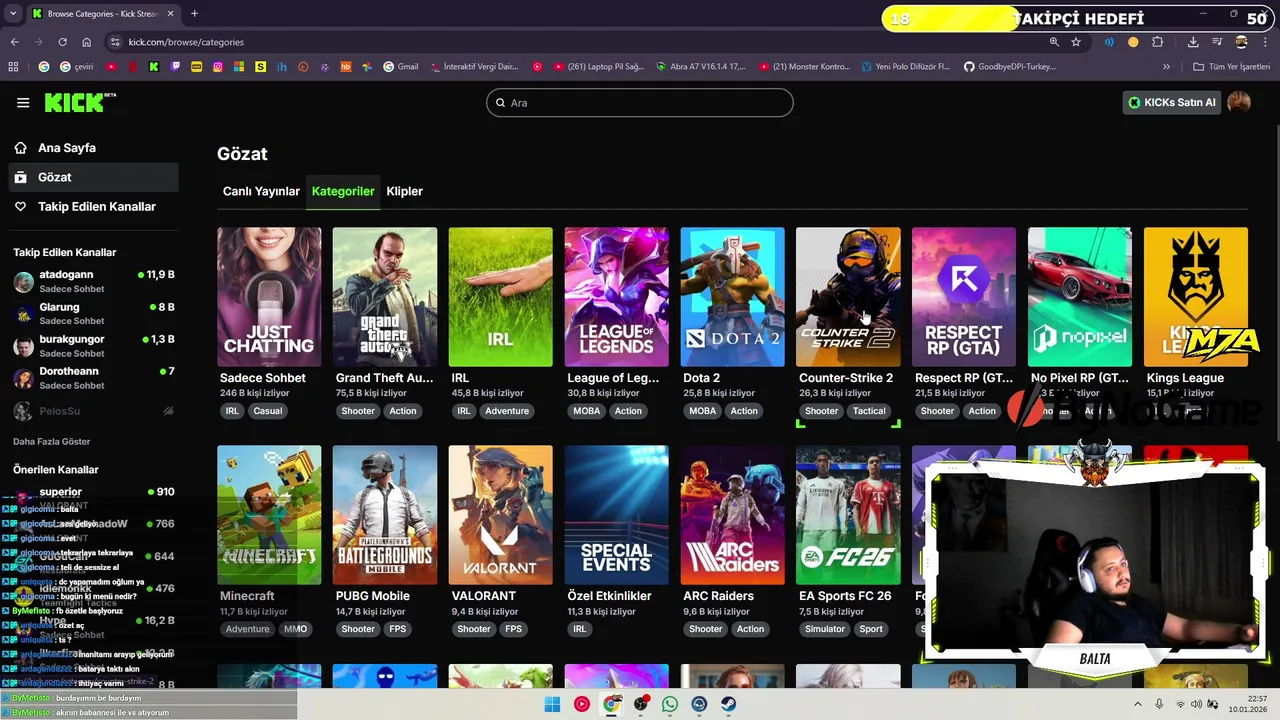Open the Windows Start menu

pyautogui.click(x=552, y=704)
